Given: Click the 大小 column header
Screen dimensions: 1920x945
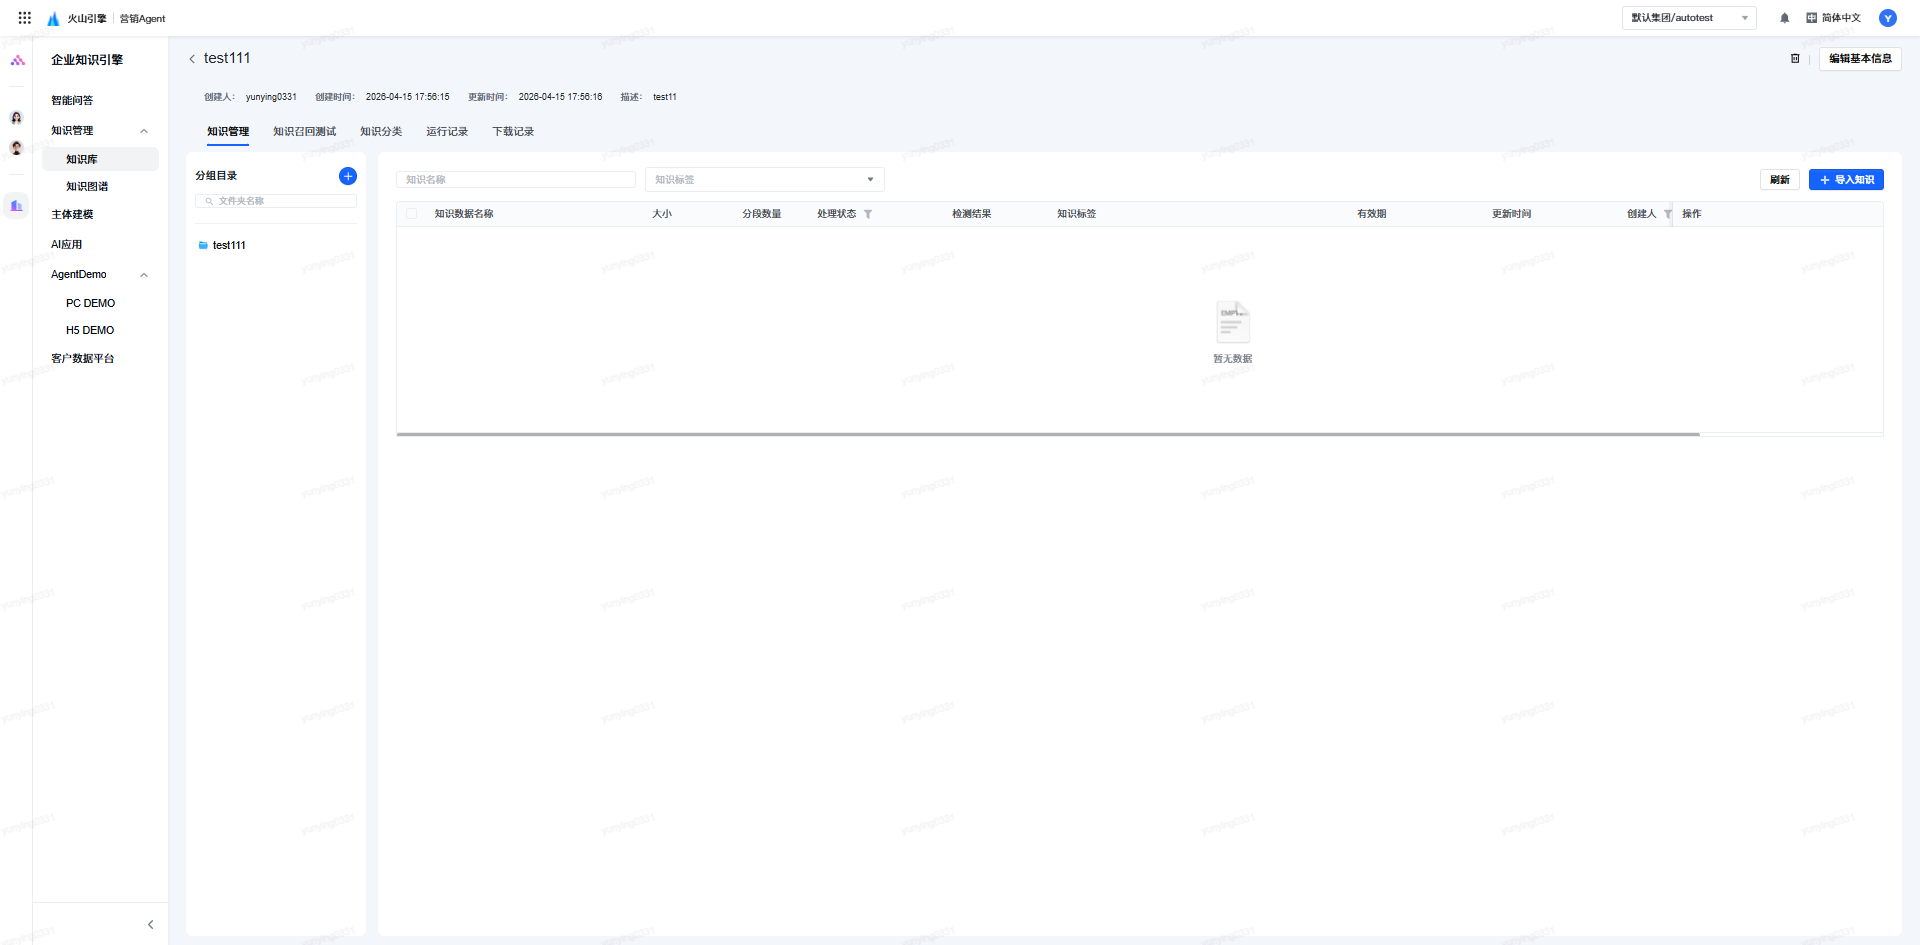Looking at the screenshot, I should 662,214.
